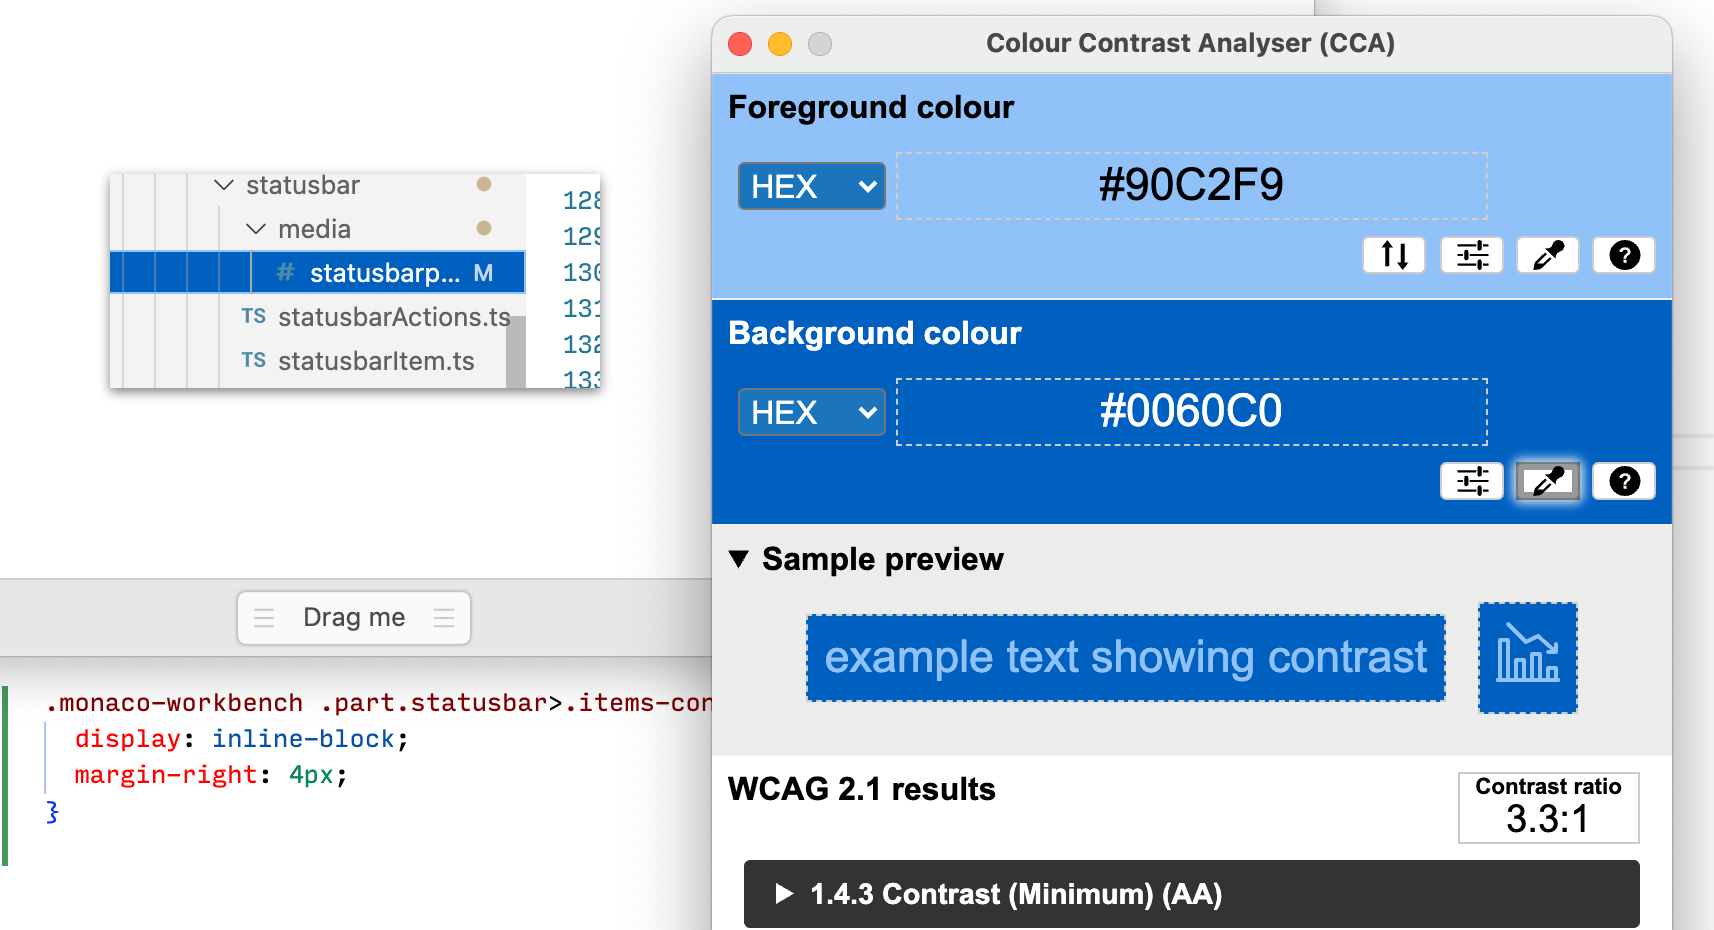Screen dimensions: 1714x930
Task: Activate the foreground eyedropper picker
Action: click(1547, 255)
